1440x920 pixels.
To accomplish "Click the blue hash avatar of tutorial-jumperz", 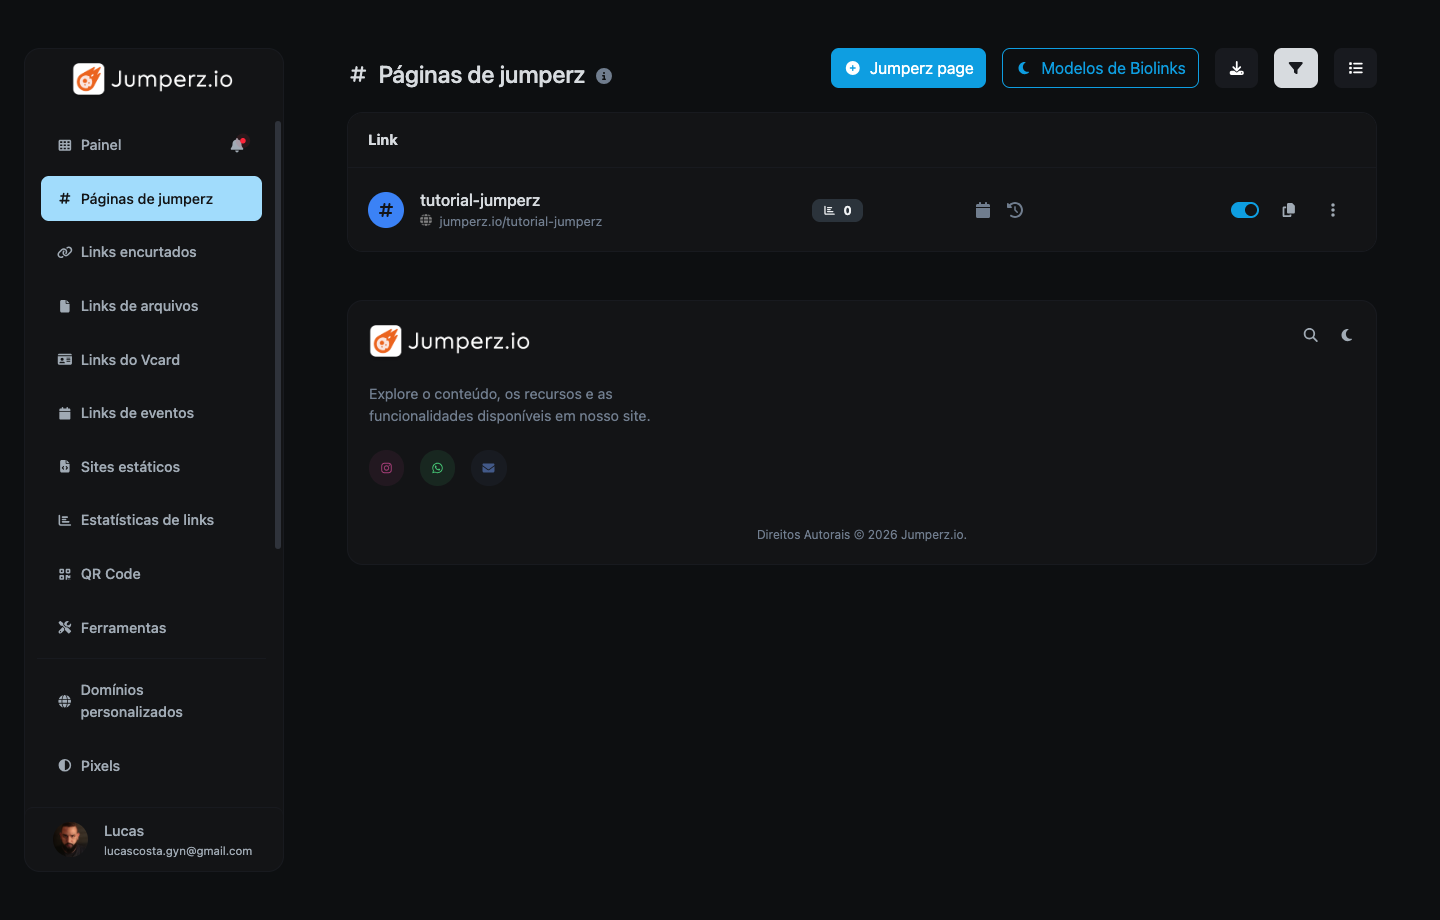I will (386, 210).
